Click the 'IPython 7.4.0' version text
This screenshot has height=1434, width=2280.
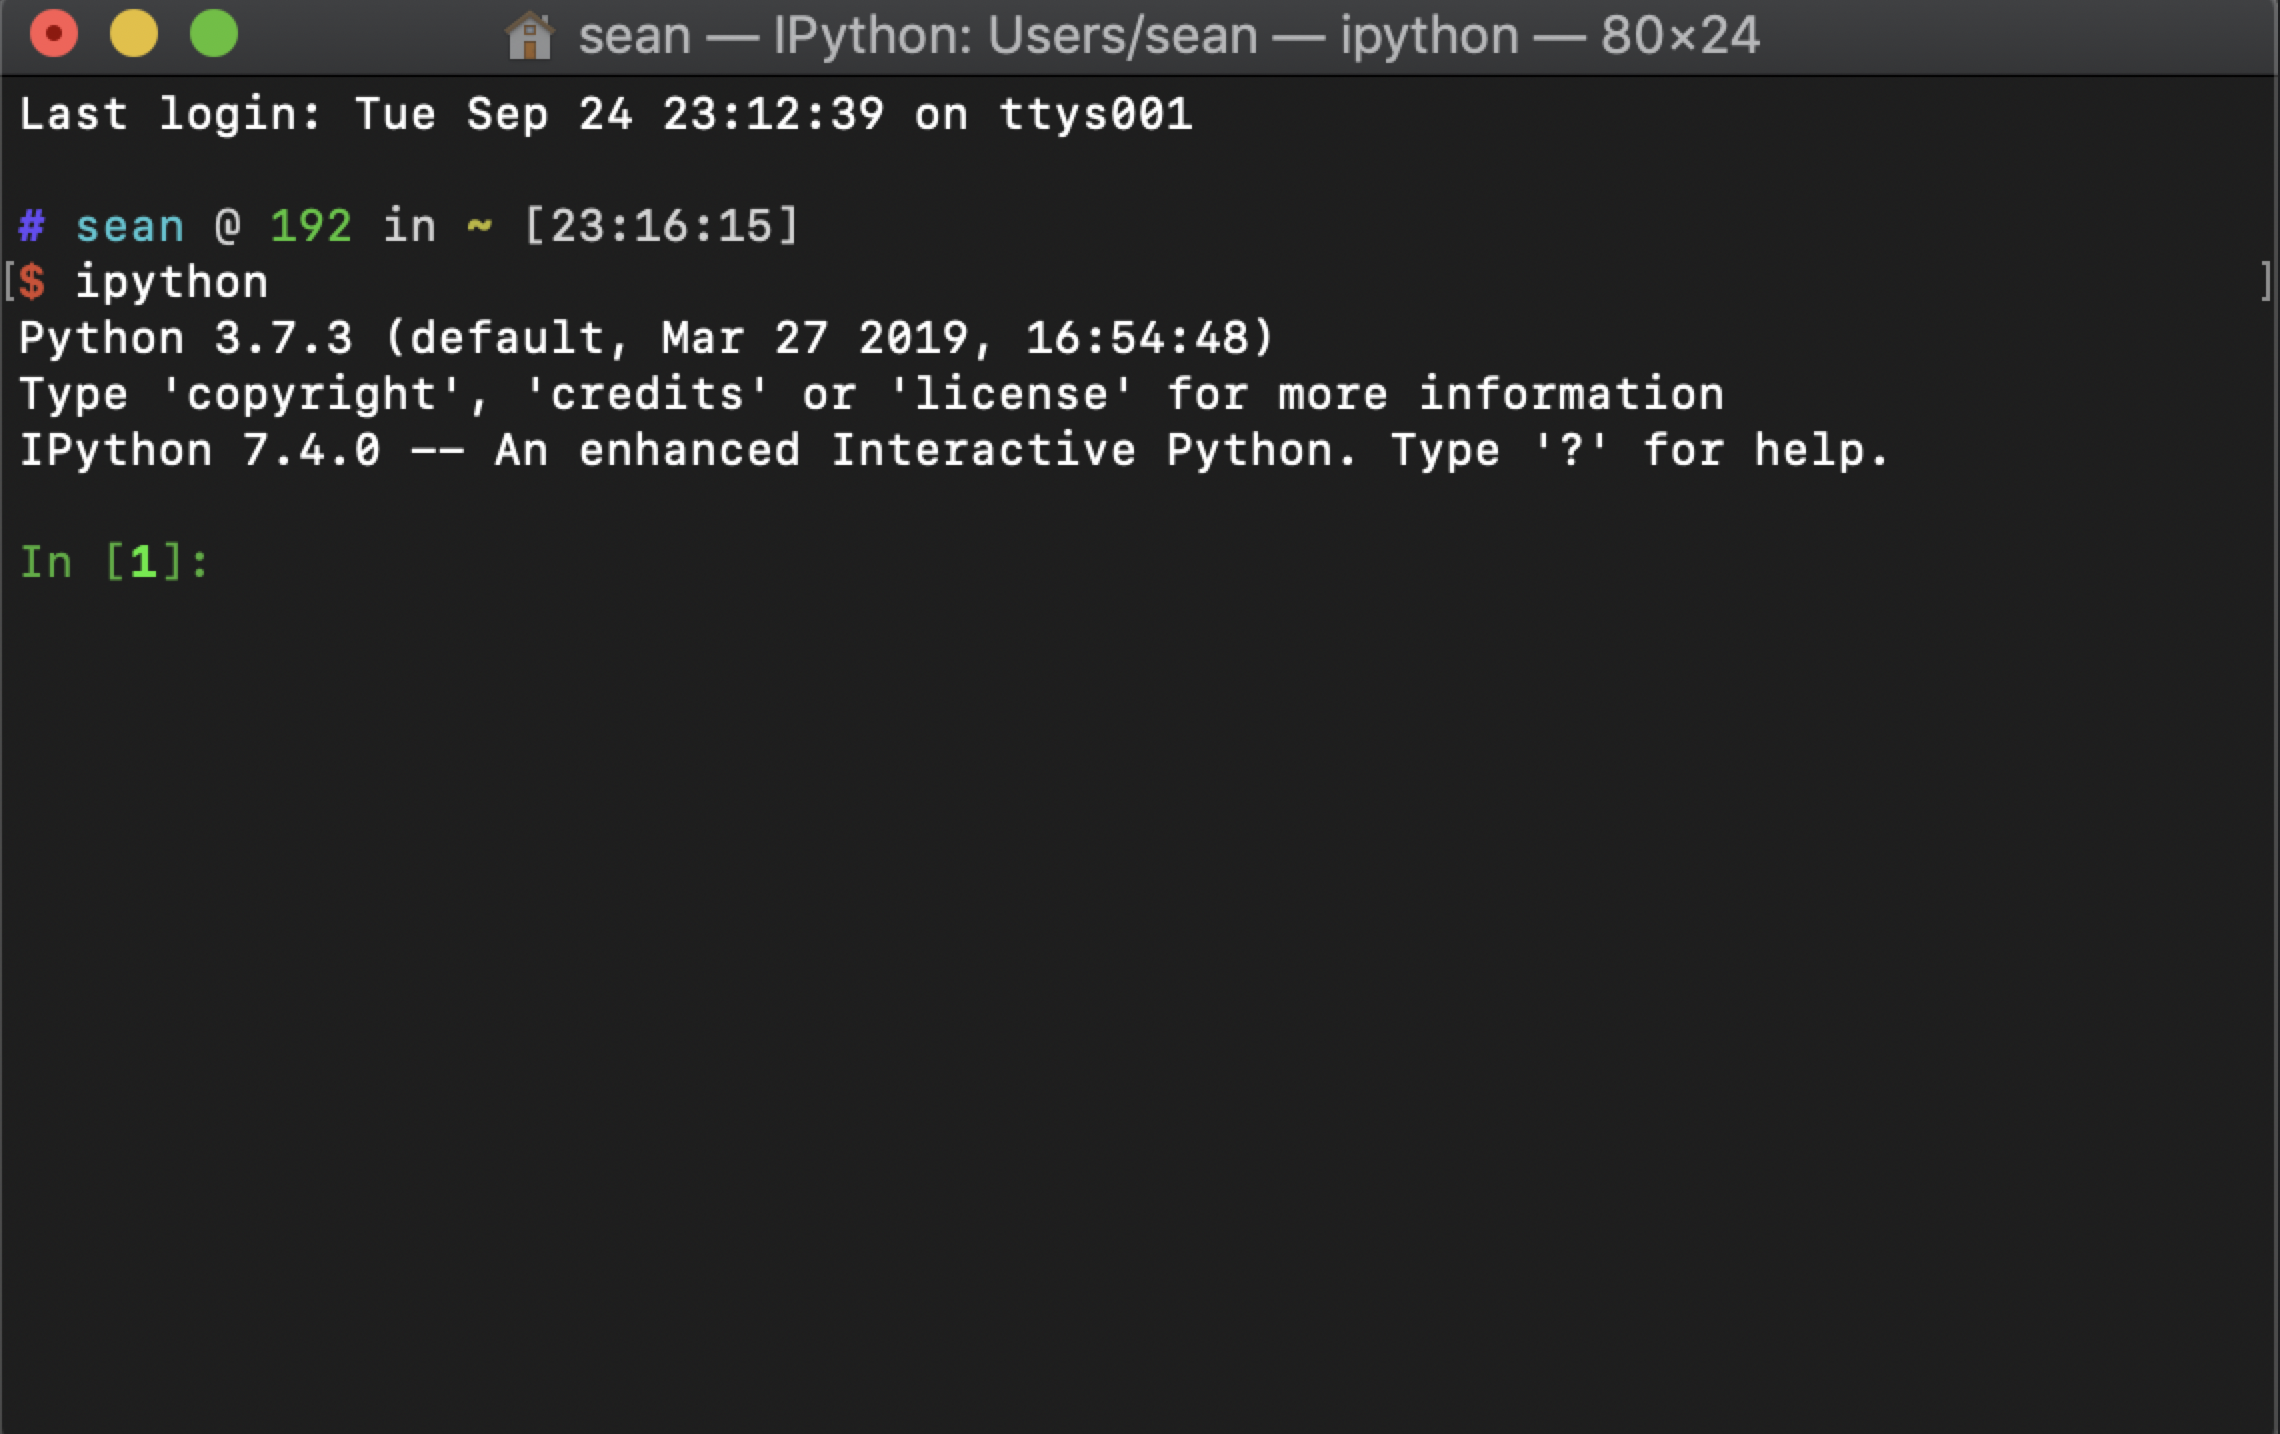(200, 450)
